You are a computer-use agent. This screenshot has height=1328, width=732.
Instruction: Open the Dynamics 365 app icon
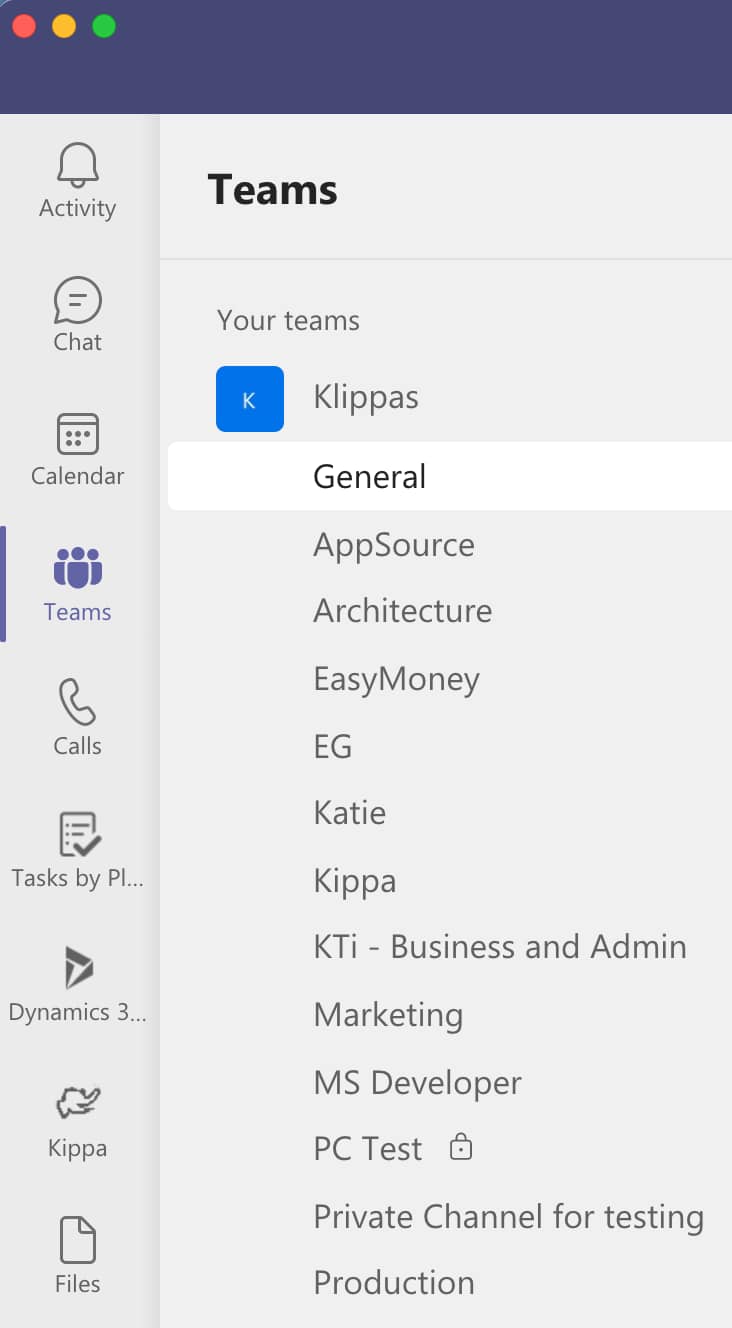[x=78, y=968]
